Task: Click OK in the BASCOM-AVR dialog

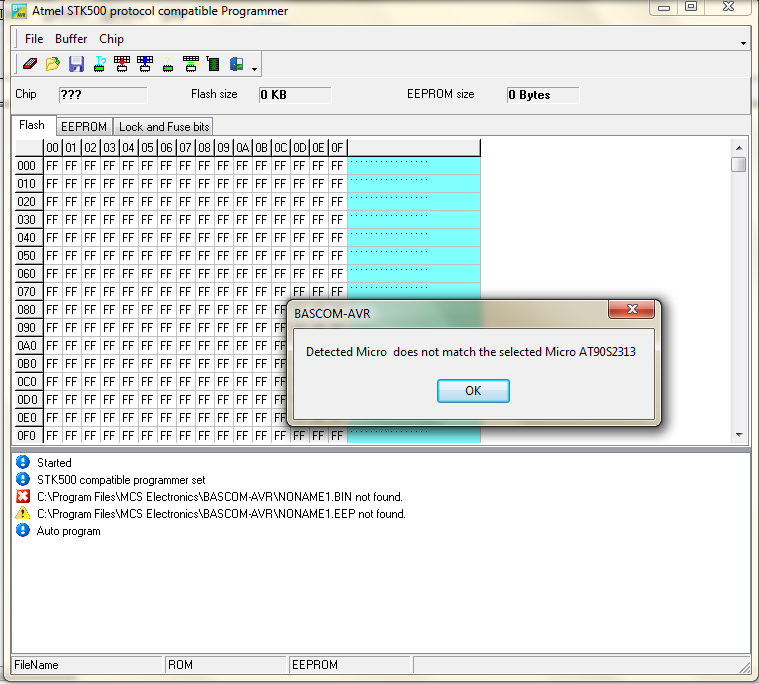Action: click(x=473, y=391)
